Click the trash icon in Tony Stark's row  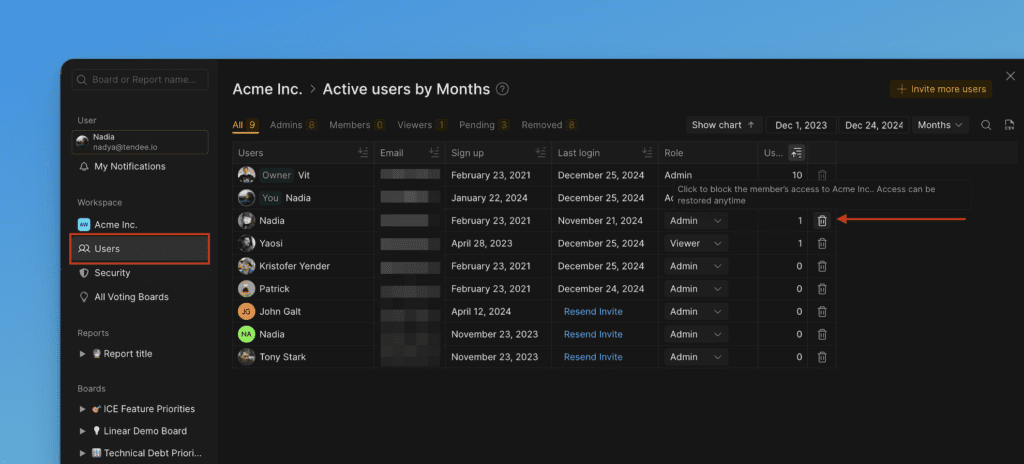(x=822, y=357)
